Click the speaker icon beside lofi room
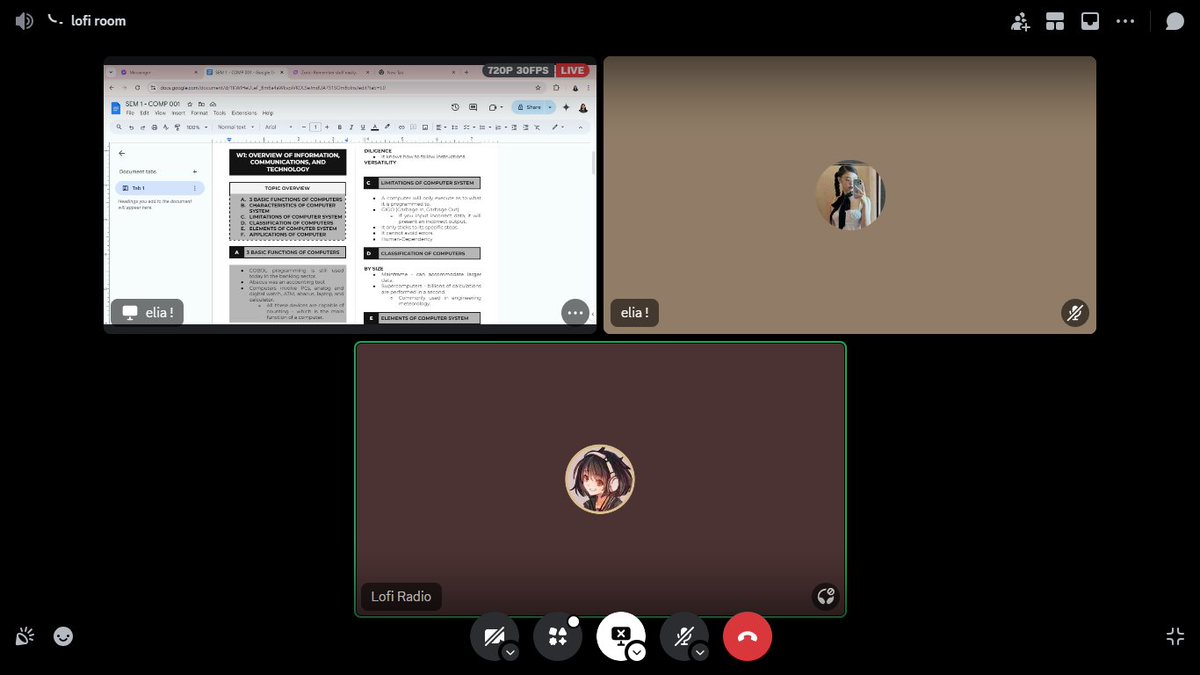 (x=22, y=20)
